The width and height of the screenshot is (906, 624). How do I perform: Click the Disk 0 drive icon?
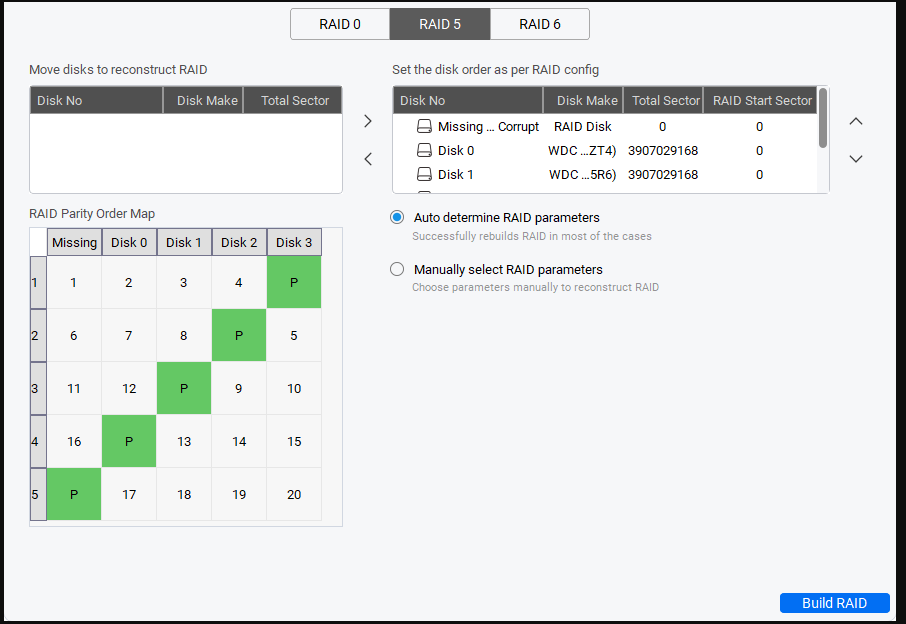tap(425, 151)
